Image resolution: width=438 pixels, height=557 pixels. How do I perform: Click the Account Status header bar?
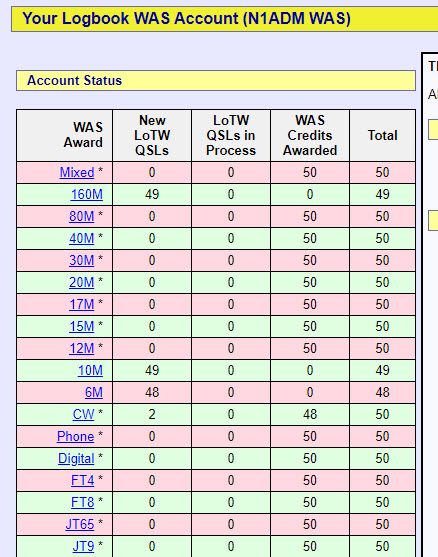(x=216, y=81)
